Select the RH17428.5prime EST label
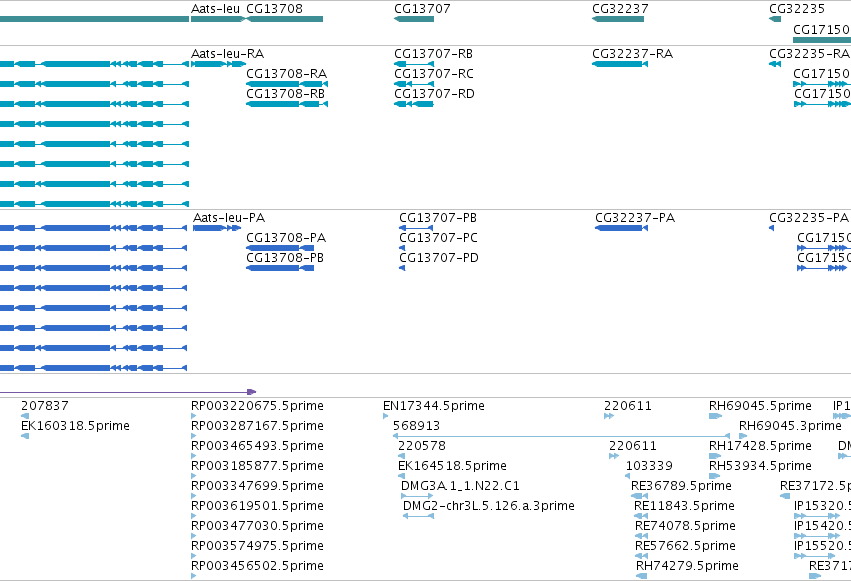 point(760,446)
